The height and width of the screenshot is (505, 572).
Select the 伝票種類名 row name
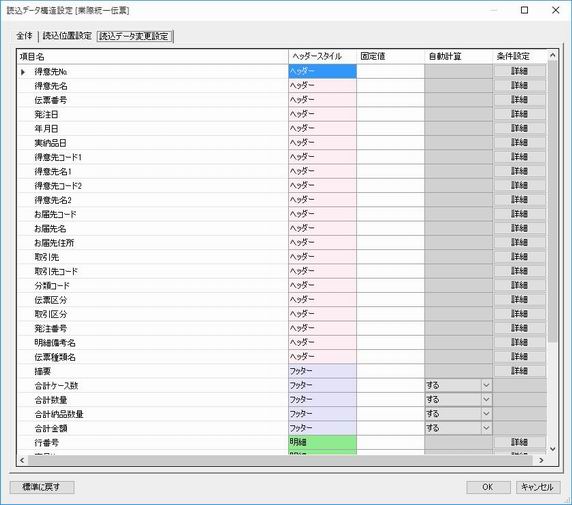[x=55, y=357]
